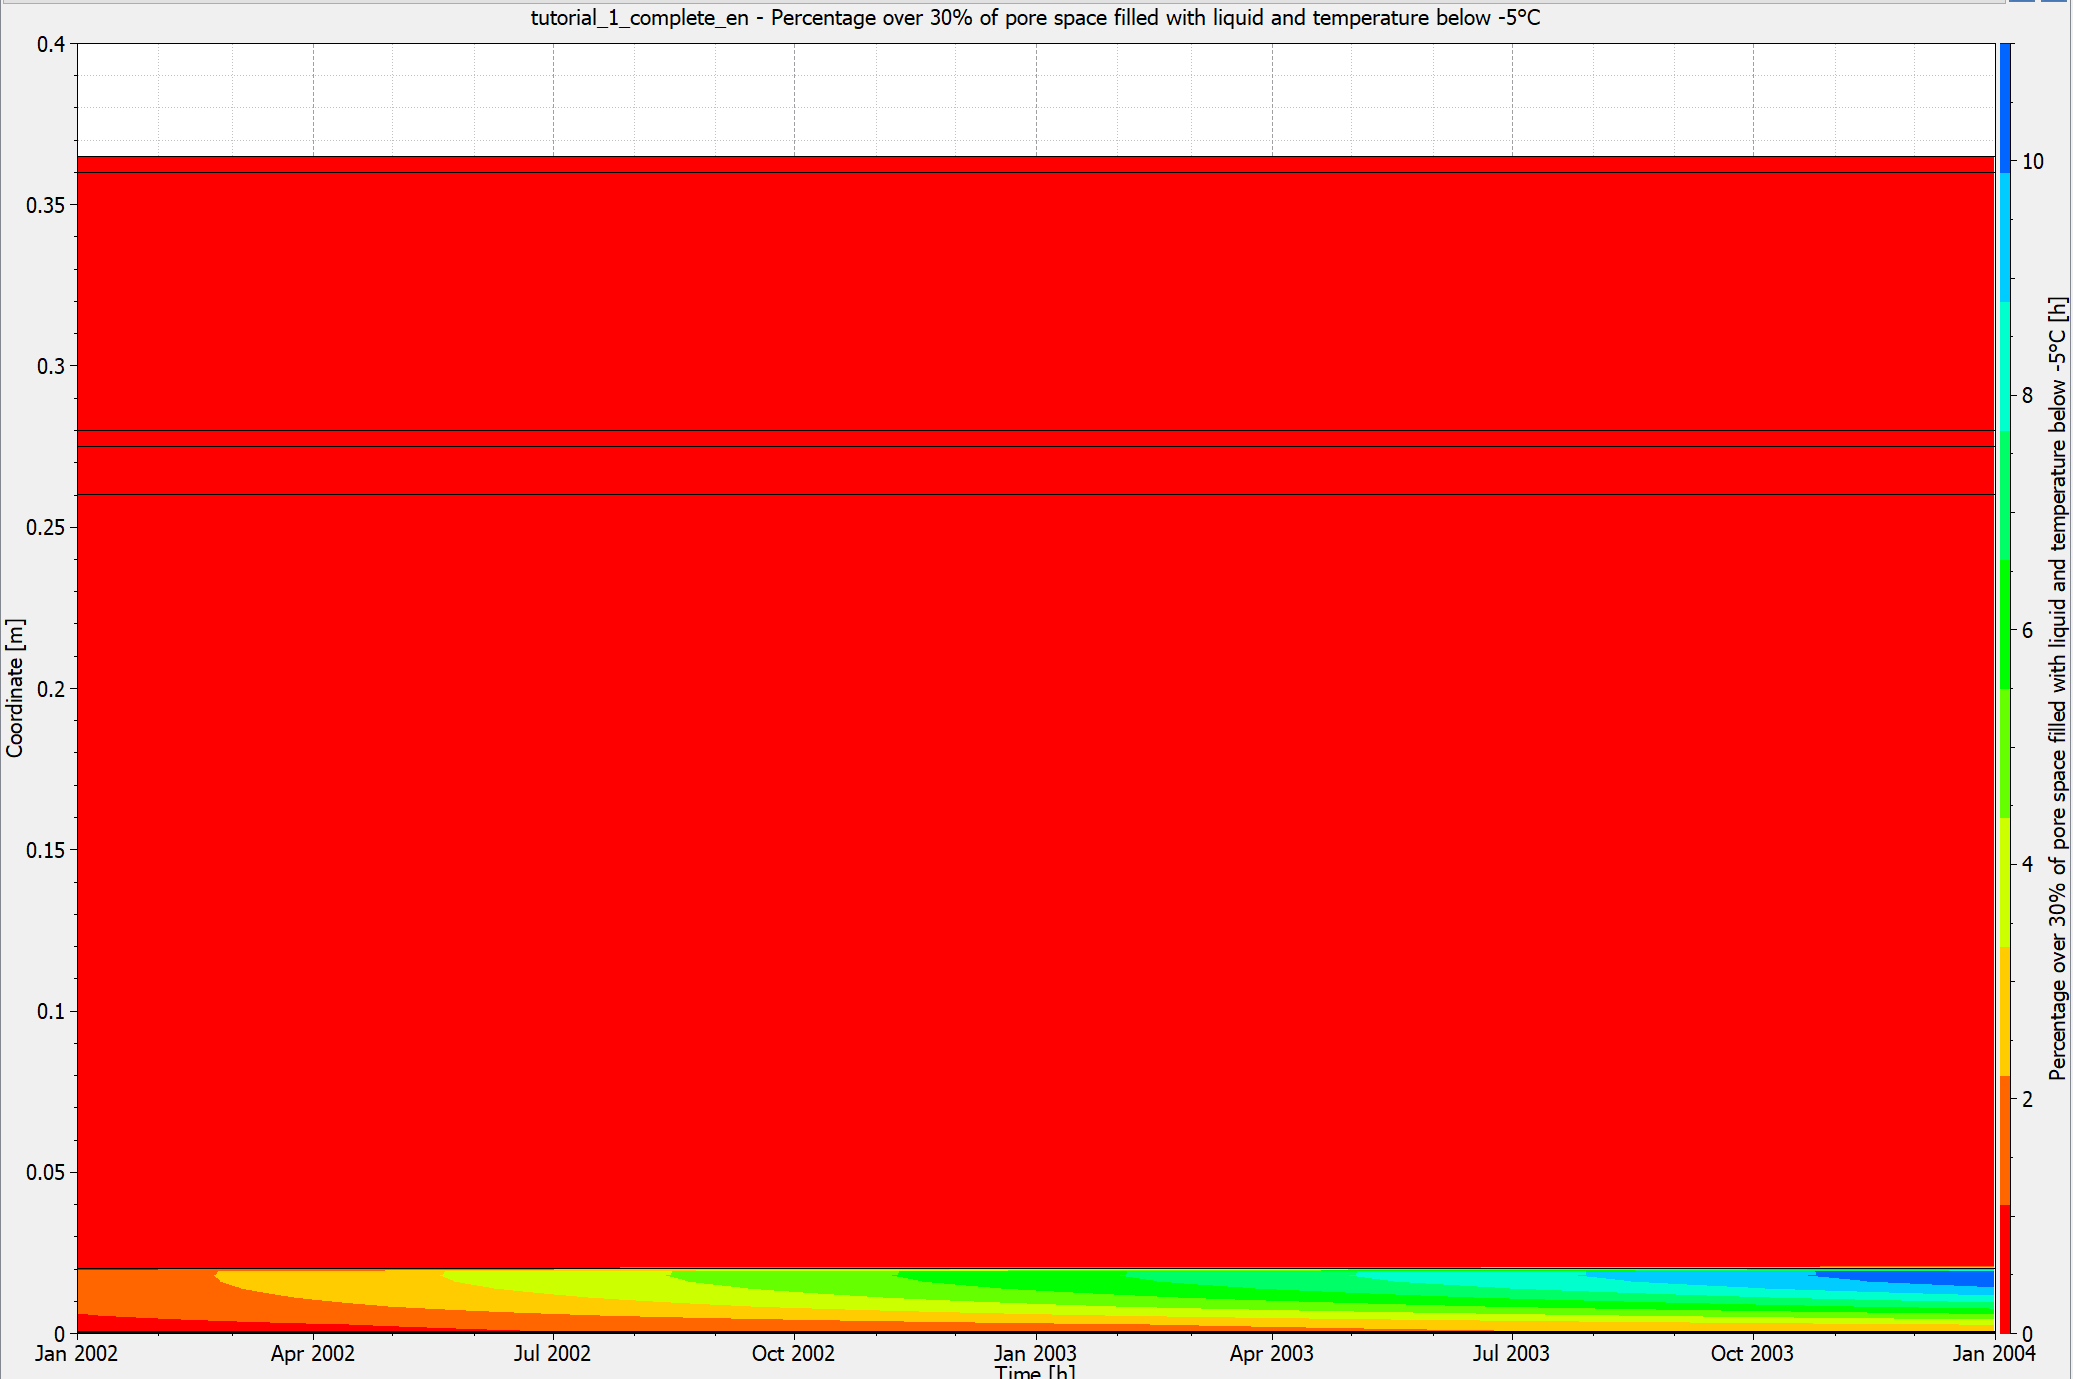Click the color bar tick label '10'
The image size is (2073, 1379).
click(x=2033, y=161)
